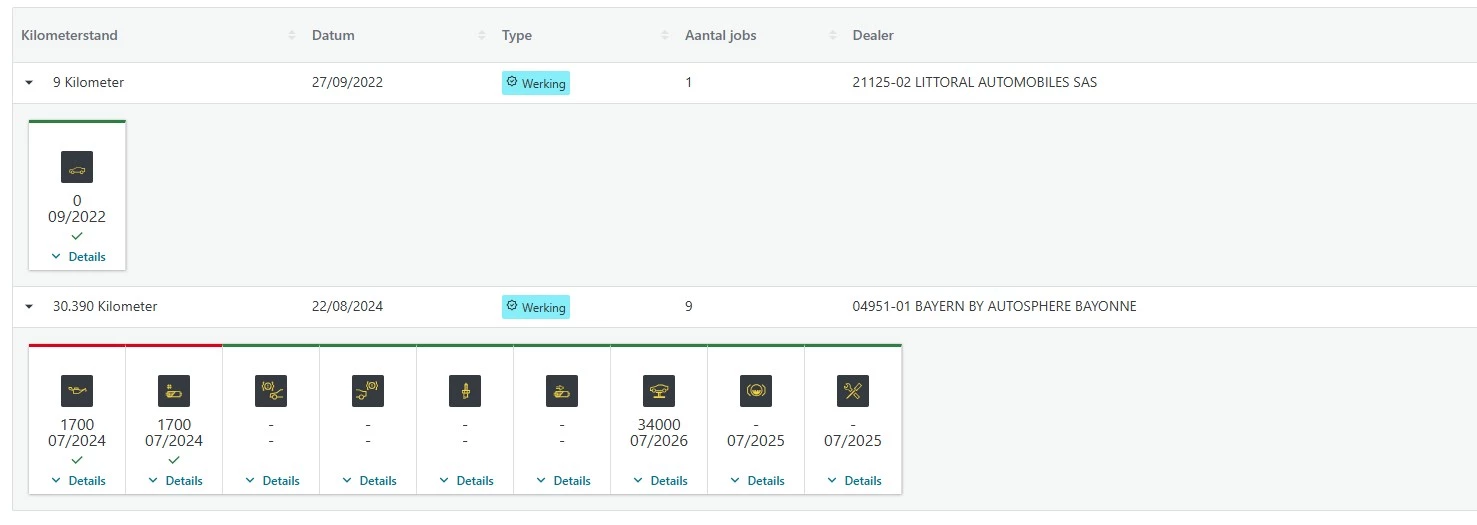Select the brake fluid warning icon

756,391
